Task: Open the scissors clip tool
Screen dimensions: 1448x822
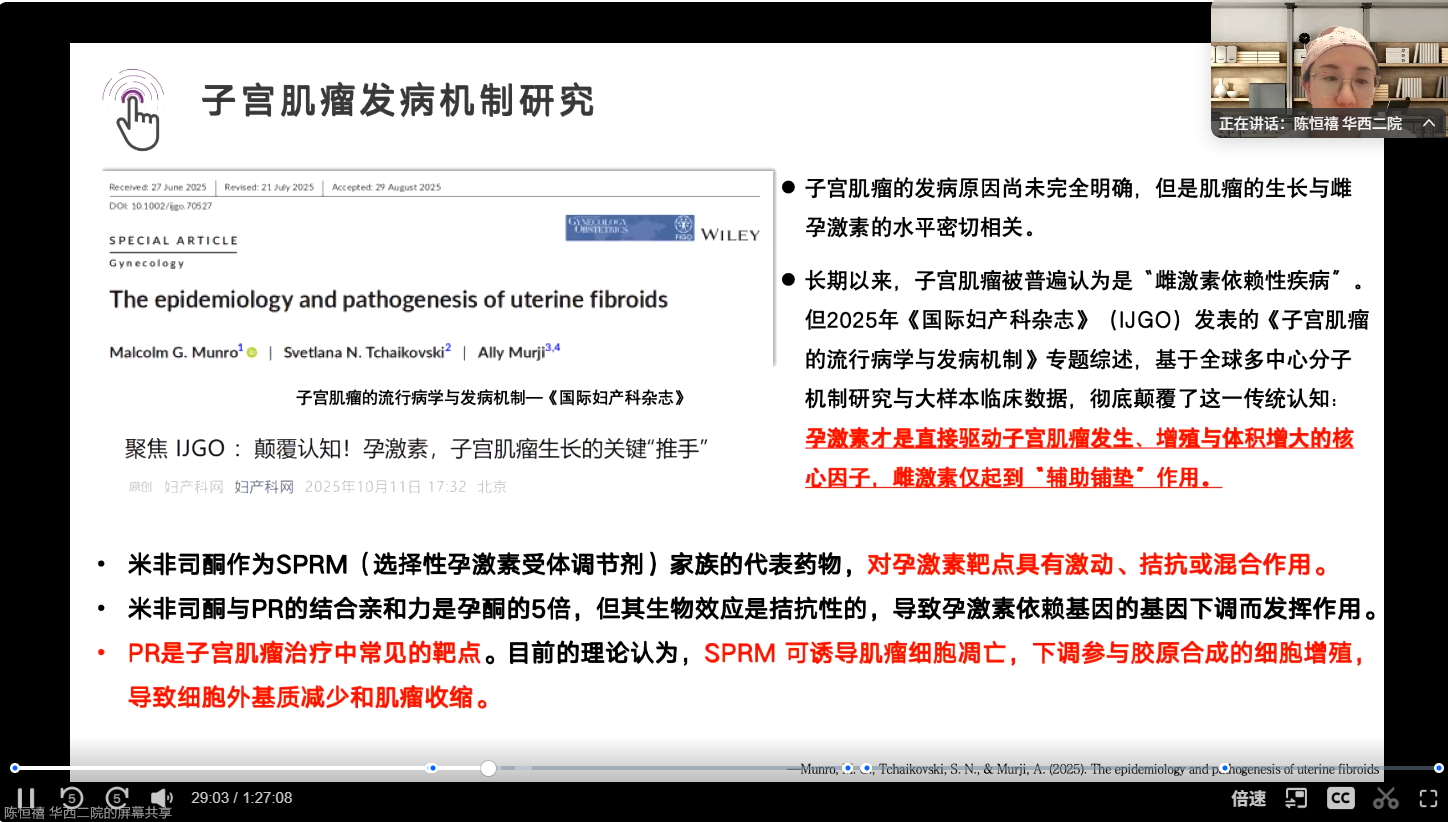Action: (x=1385, y=798)
